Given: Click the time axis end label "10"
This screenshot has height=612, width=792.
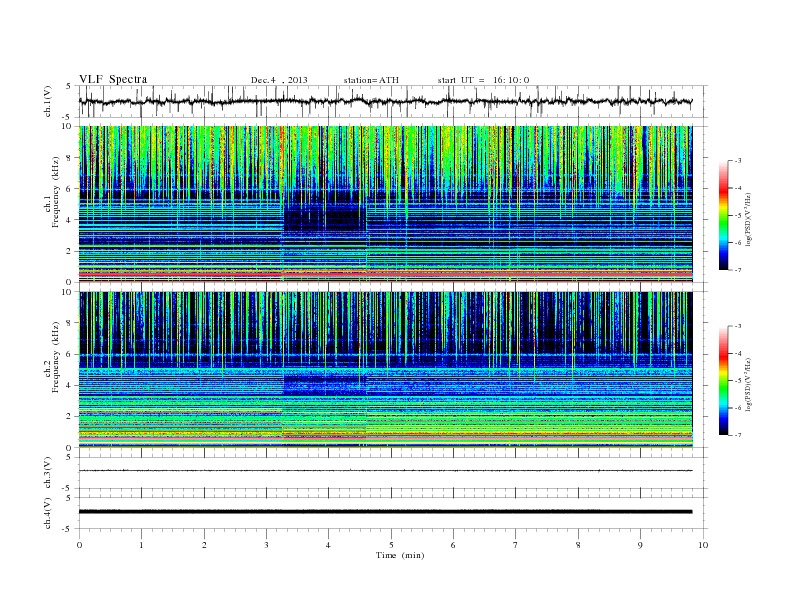Looking at the screenshot, I should coord(703,545).
